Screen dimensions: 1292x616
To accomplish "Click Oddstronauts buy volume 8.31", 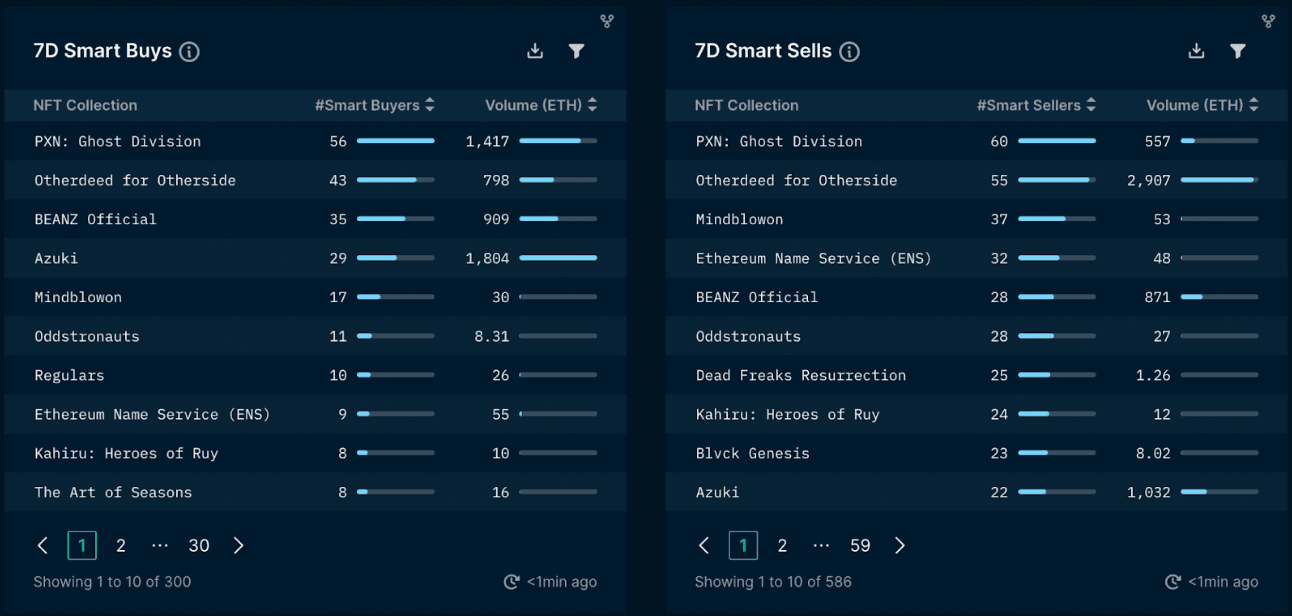I will click(x=492, y=336).
